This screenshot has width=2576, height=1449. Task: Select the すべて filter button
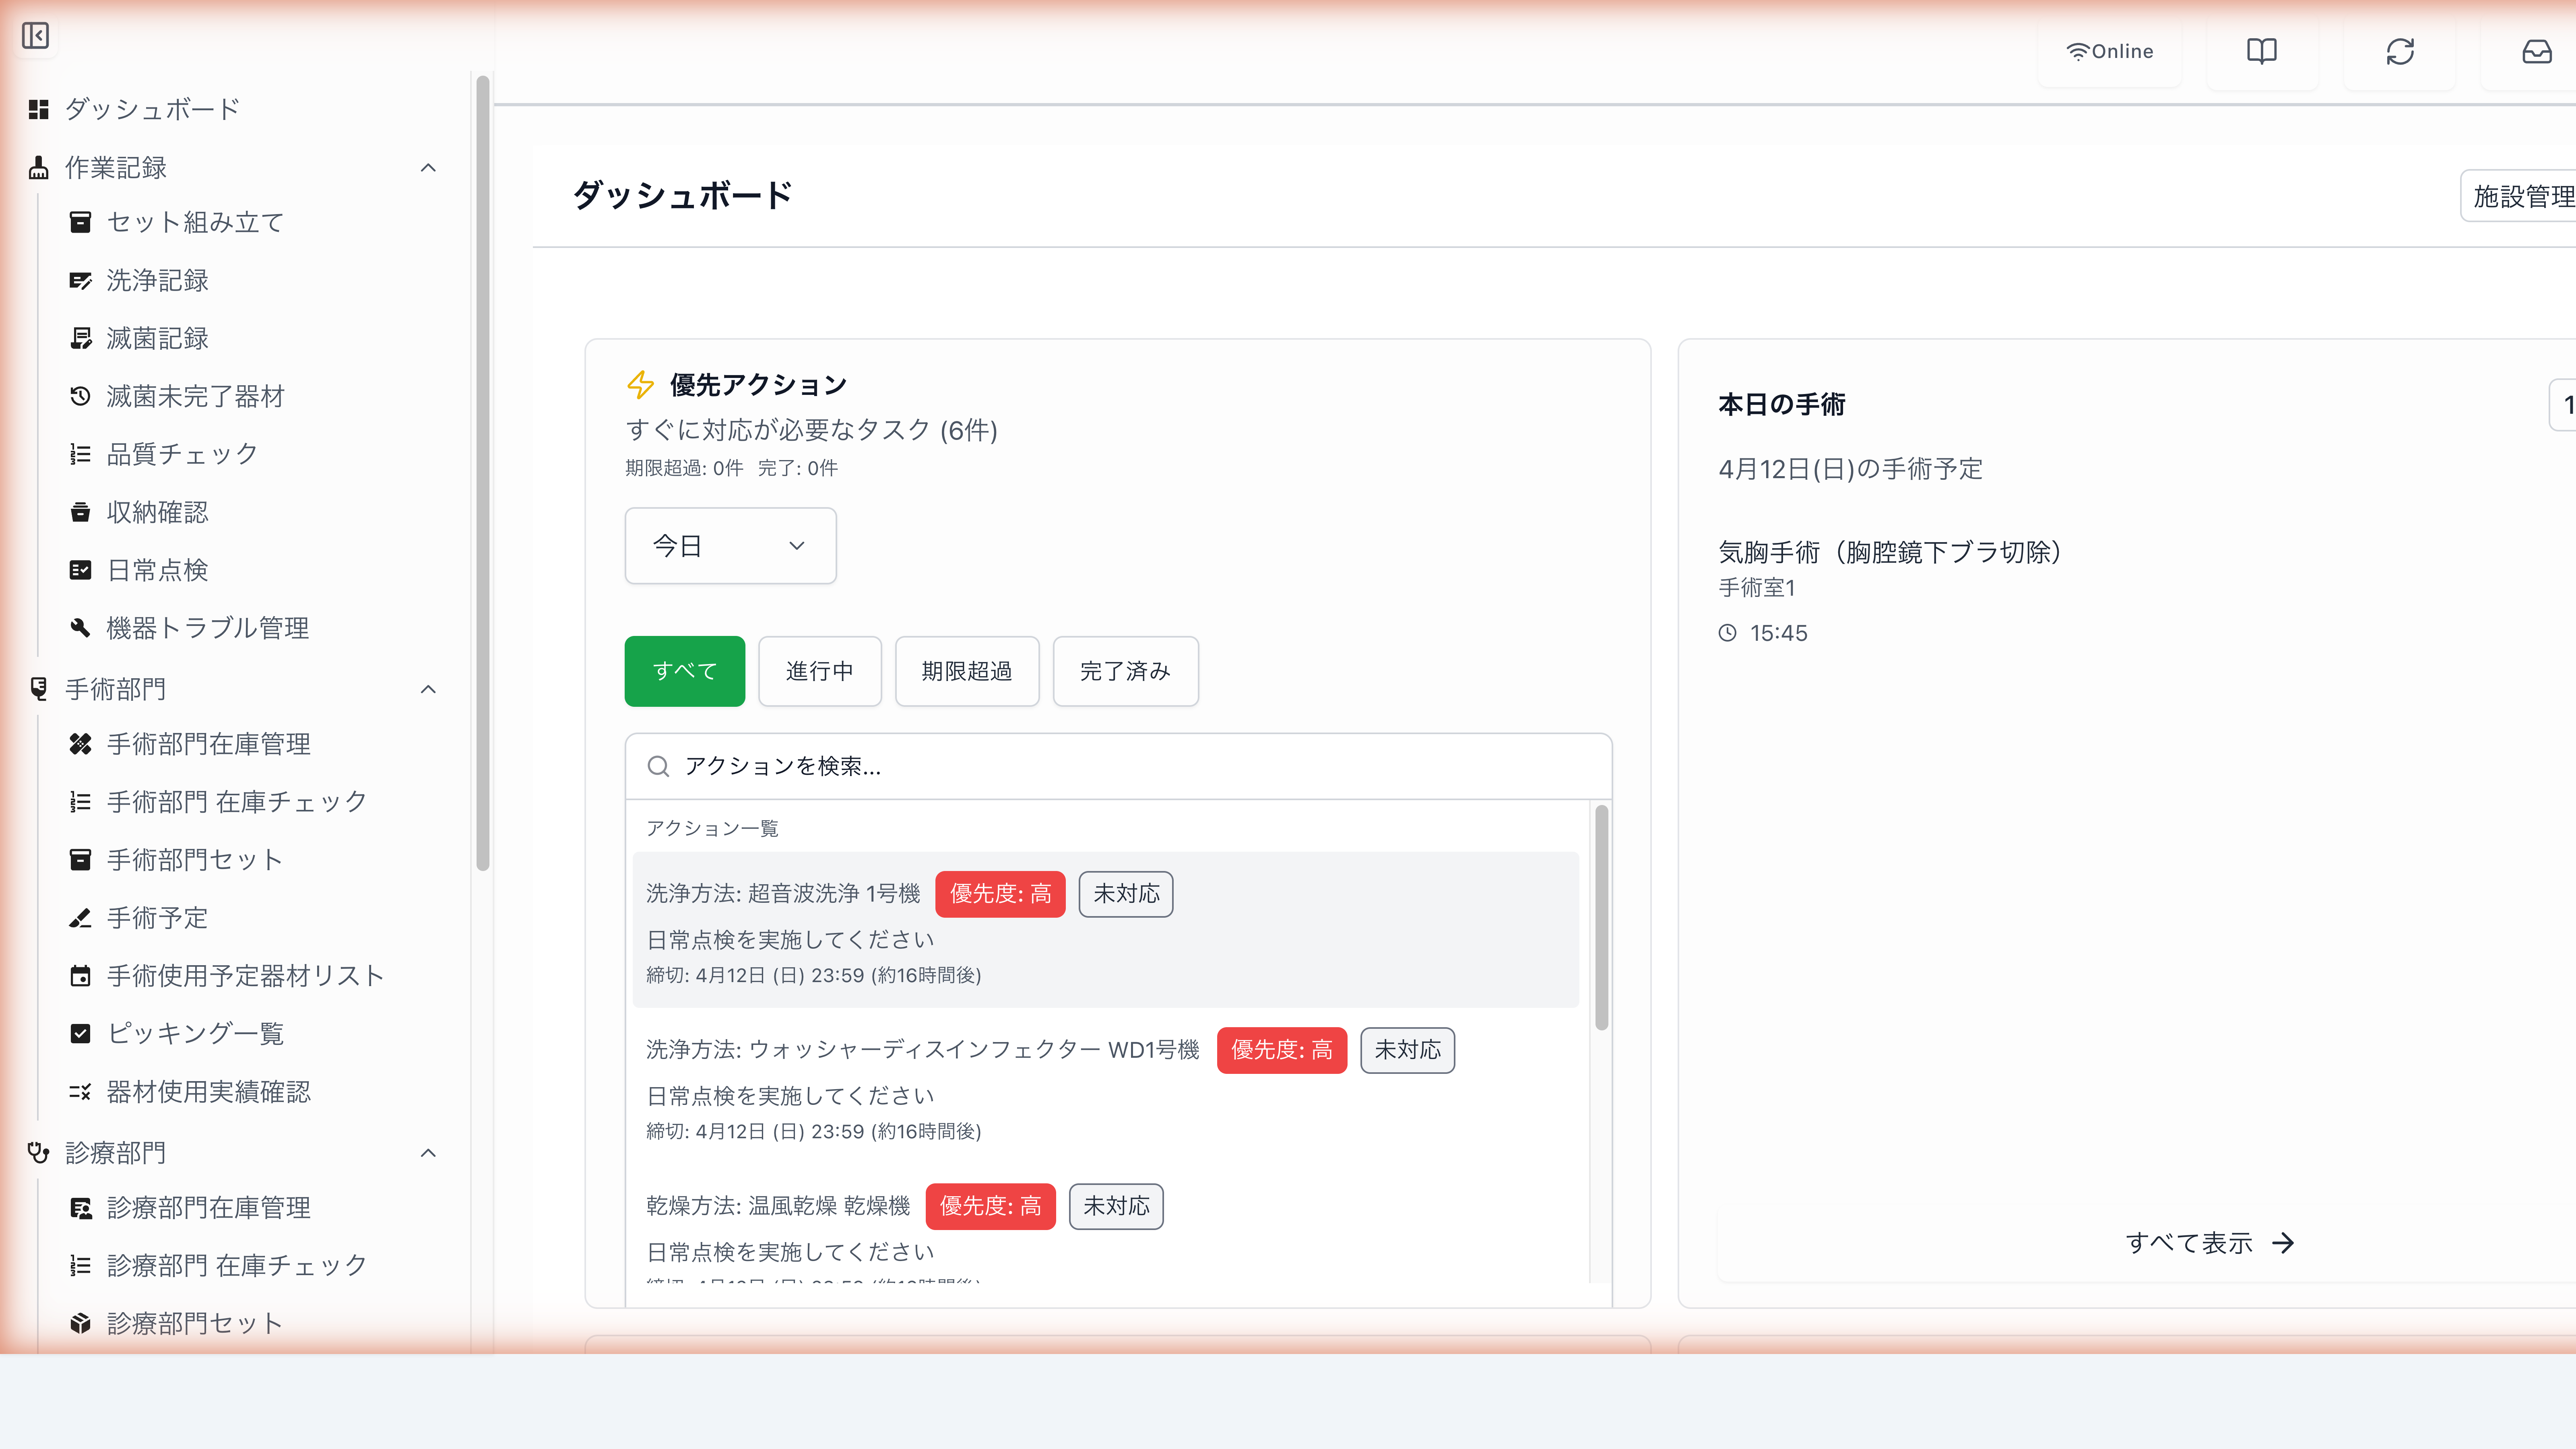(x=684, y=671)
